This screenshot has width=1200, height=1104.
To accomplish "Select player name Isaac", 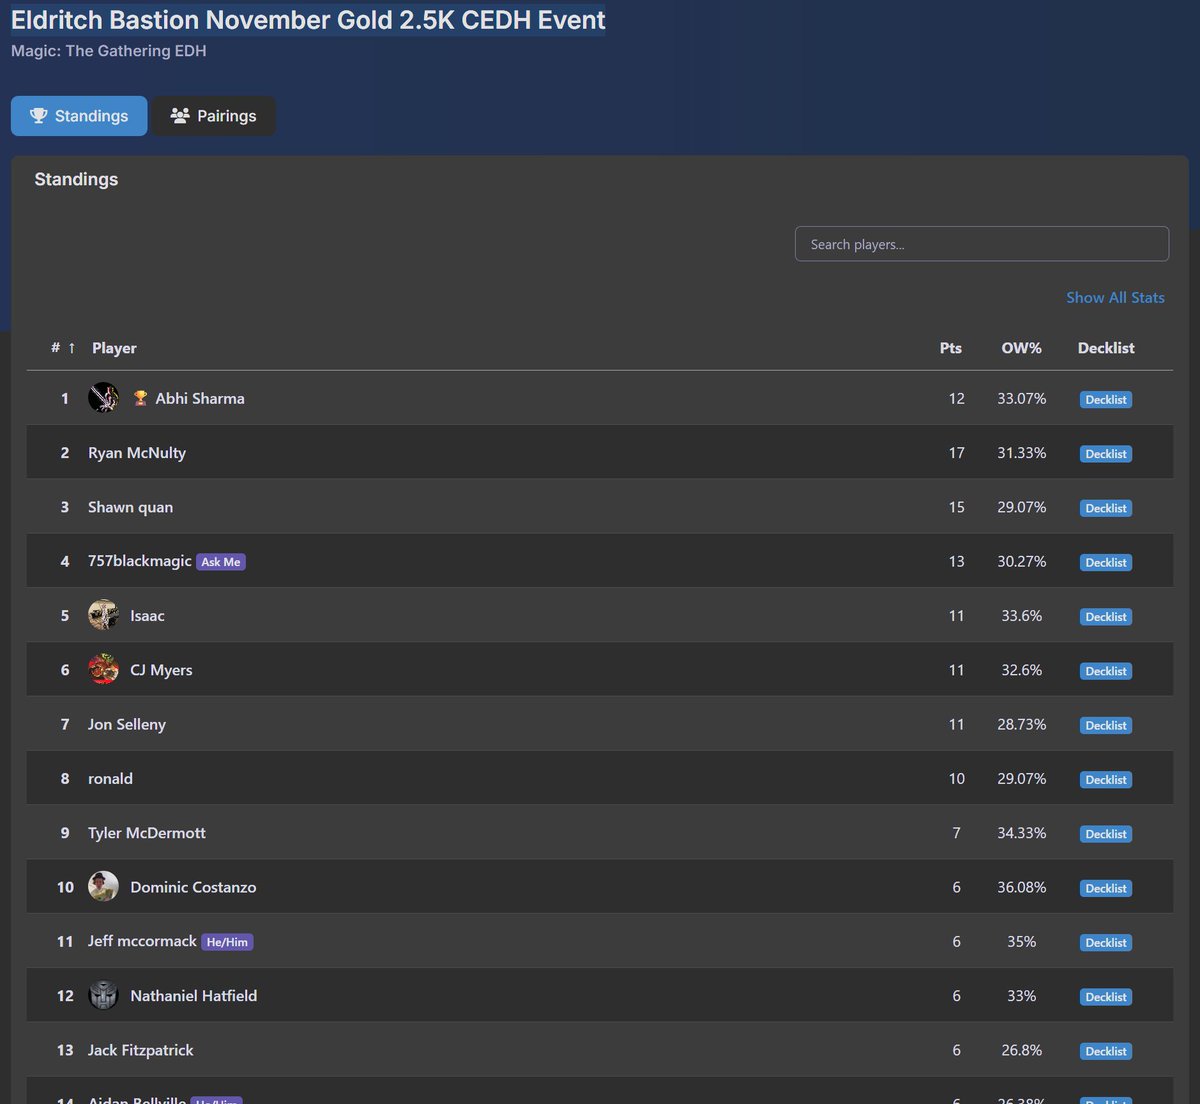I will point(147,616).
